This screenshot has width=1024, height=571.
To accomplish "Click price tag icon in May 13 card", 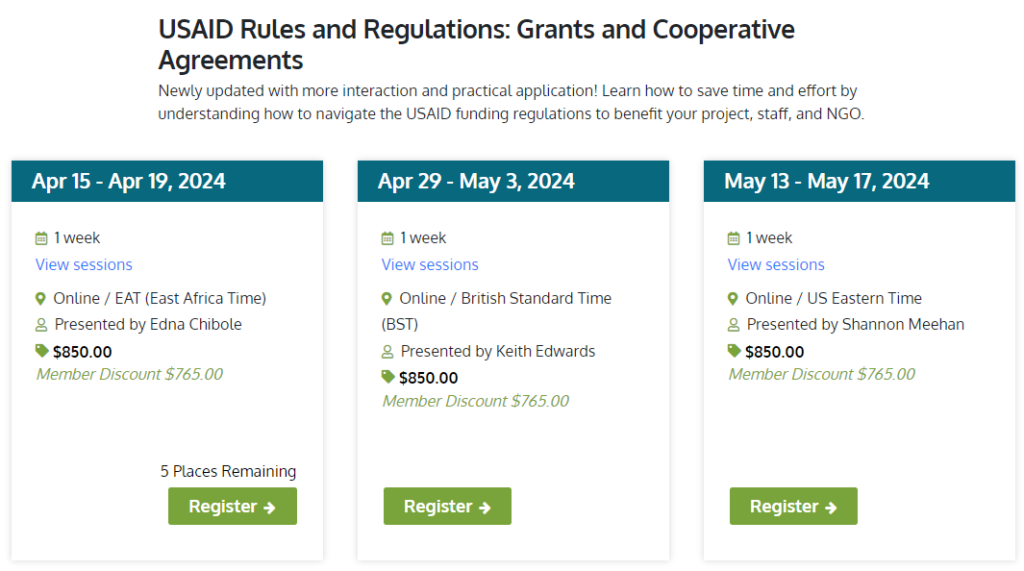I will pos(734,351).
